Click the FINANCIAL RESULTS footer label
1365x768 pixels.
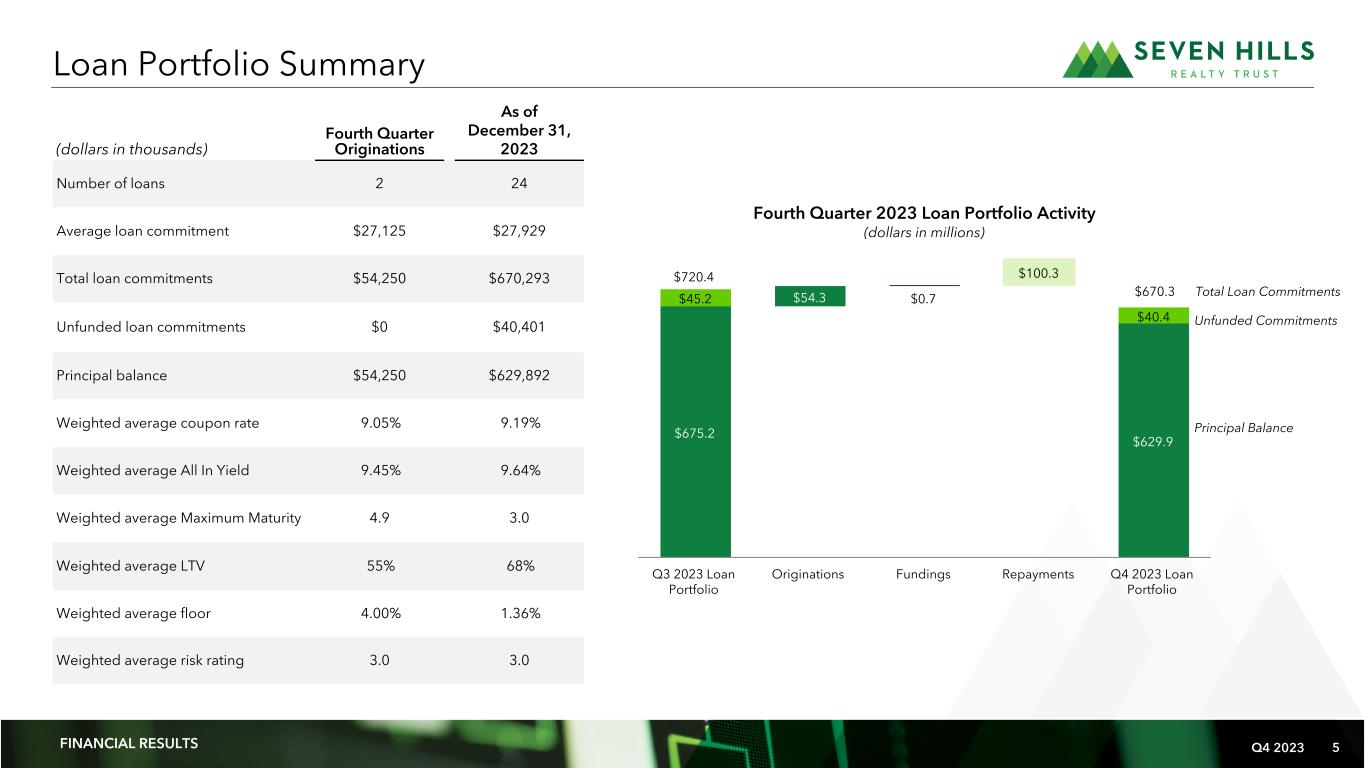(129, 743)
